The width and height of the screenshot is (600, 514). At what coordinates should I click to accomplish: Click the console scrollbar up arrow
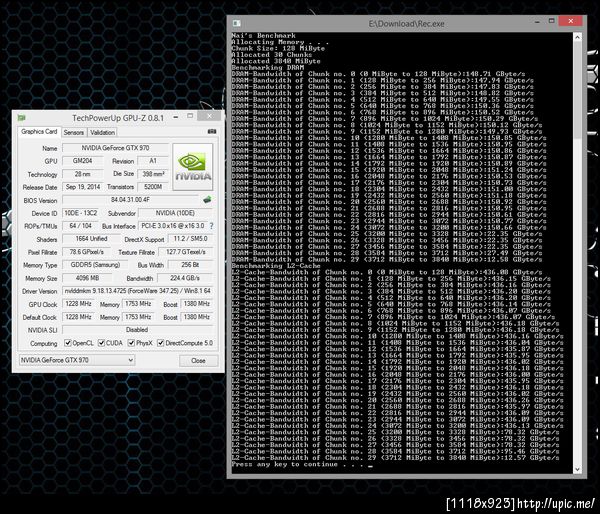[x=577, y=37]
